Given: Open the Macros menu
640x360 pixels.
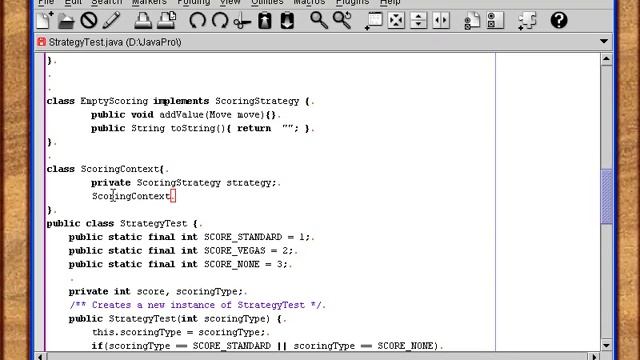Looking at the screenshot, I should 309,2.
